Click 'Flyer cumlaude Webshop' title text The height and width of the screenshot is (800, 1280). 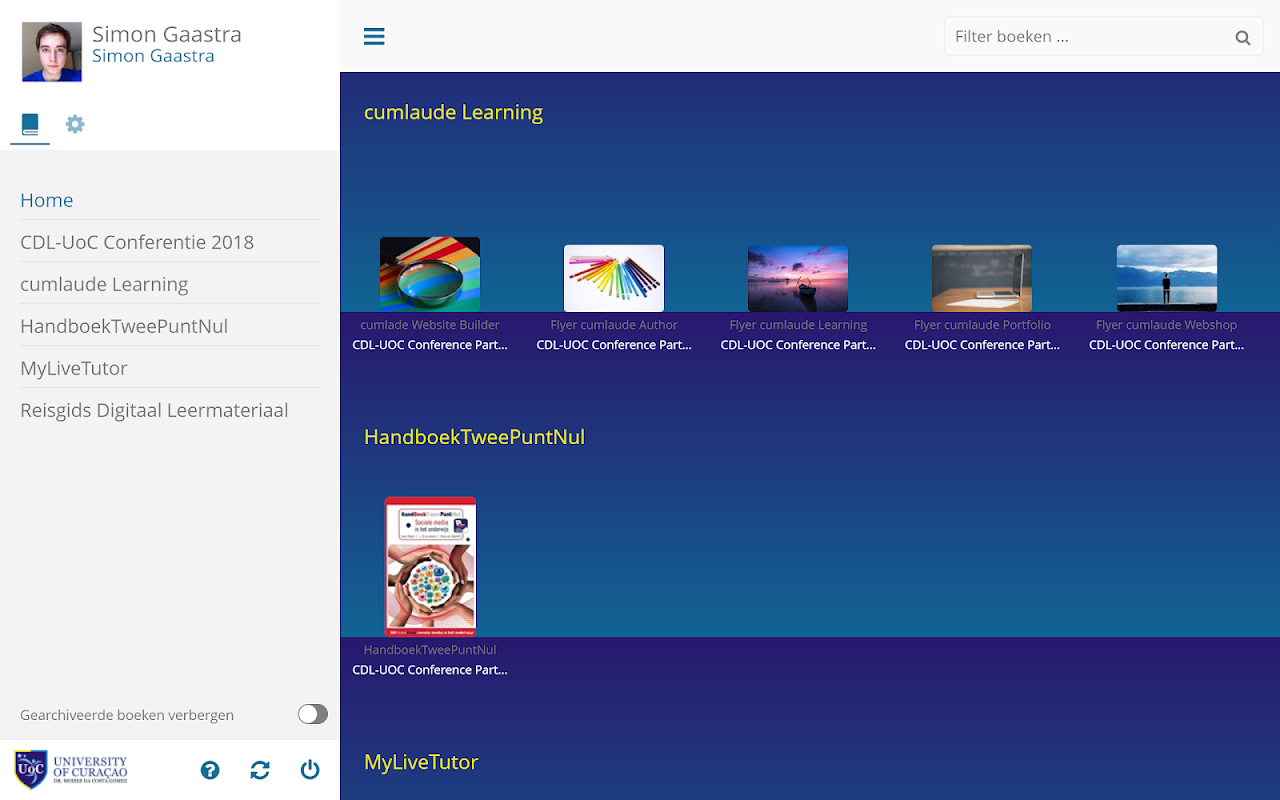click(x=1166, y=325)
